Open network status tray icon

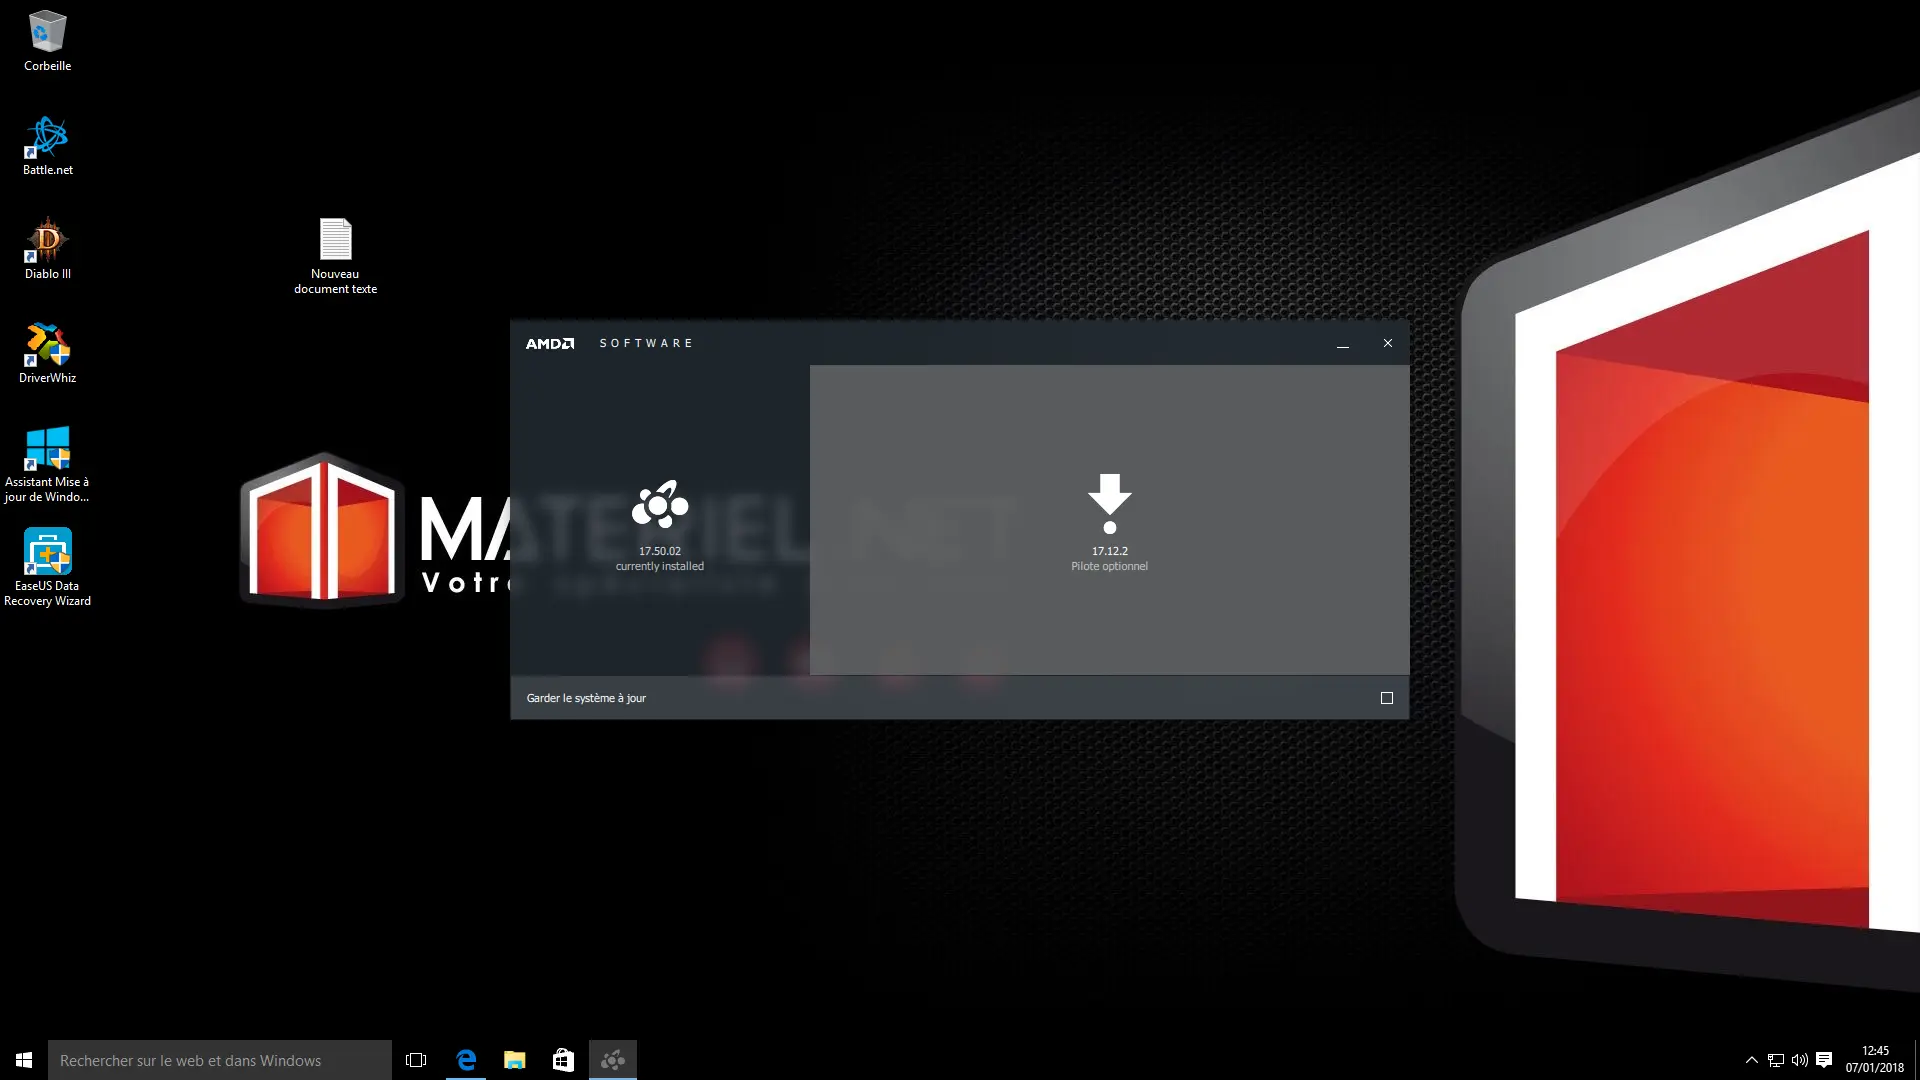1776,1060
